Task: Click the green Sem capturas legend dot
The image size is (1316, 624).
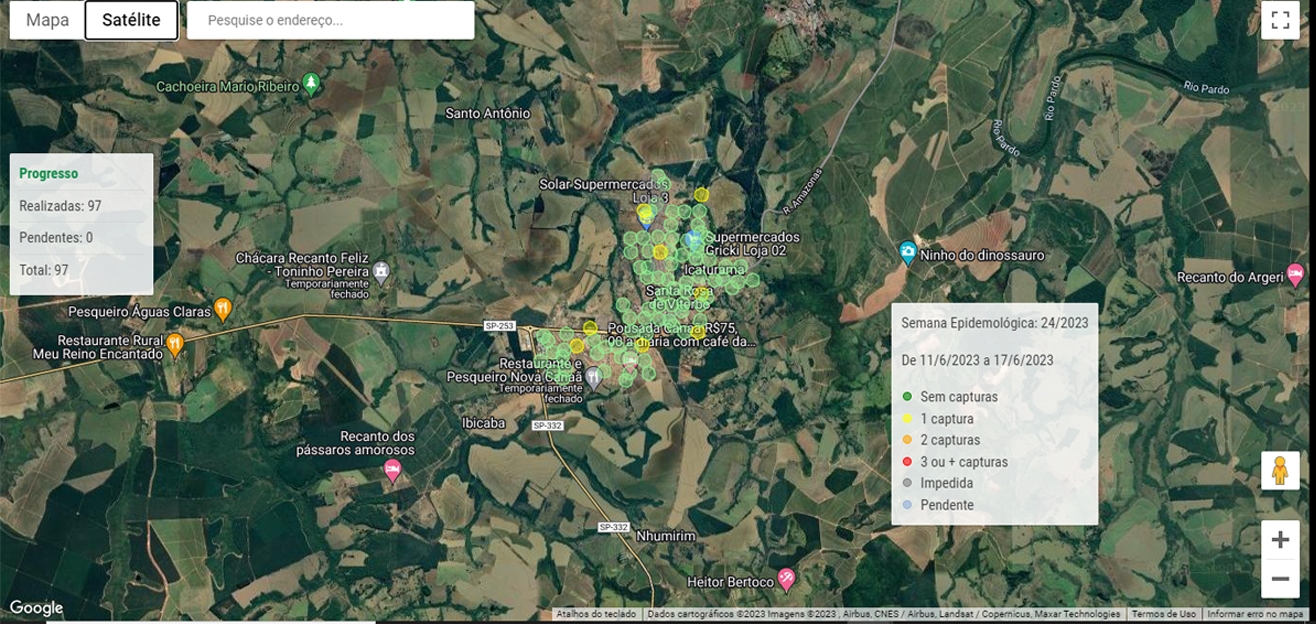Action: (x=907, y=397)
